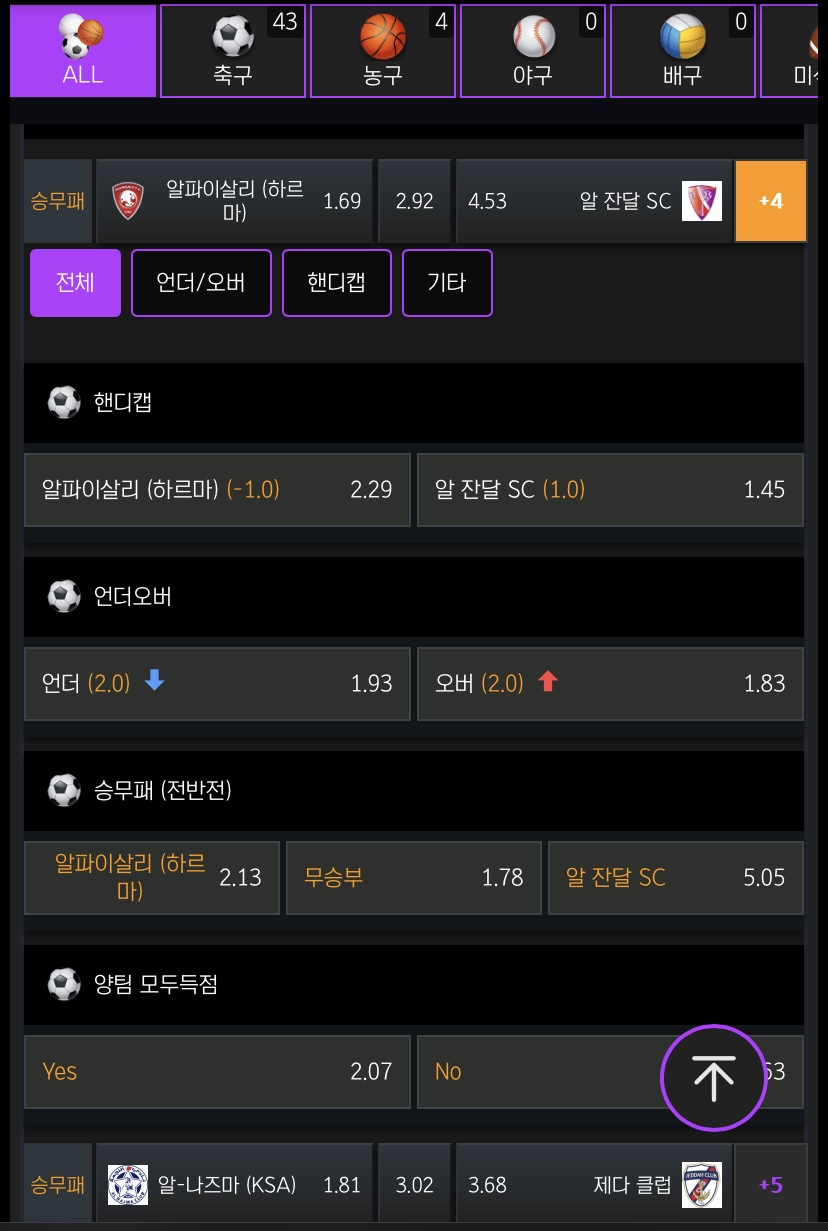Viewport: 828px width, 1231px height.
Task: Click the 알파이살리 team crest logo
Action: pyautogui.click(x=128, y=201)
